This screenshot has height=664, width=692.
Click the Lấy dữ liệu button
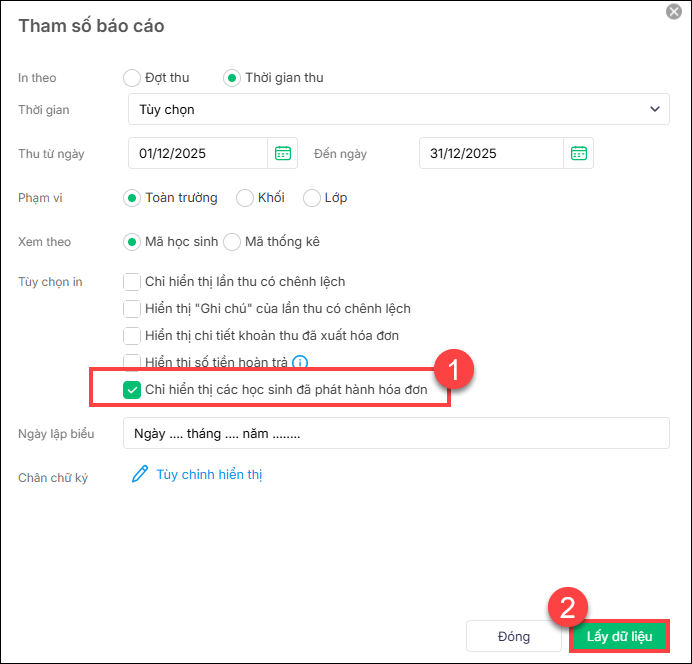tap(618, 636)
